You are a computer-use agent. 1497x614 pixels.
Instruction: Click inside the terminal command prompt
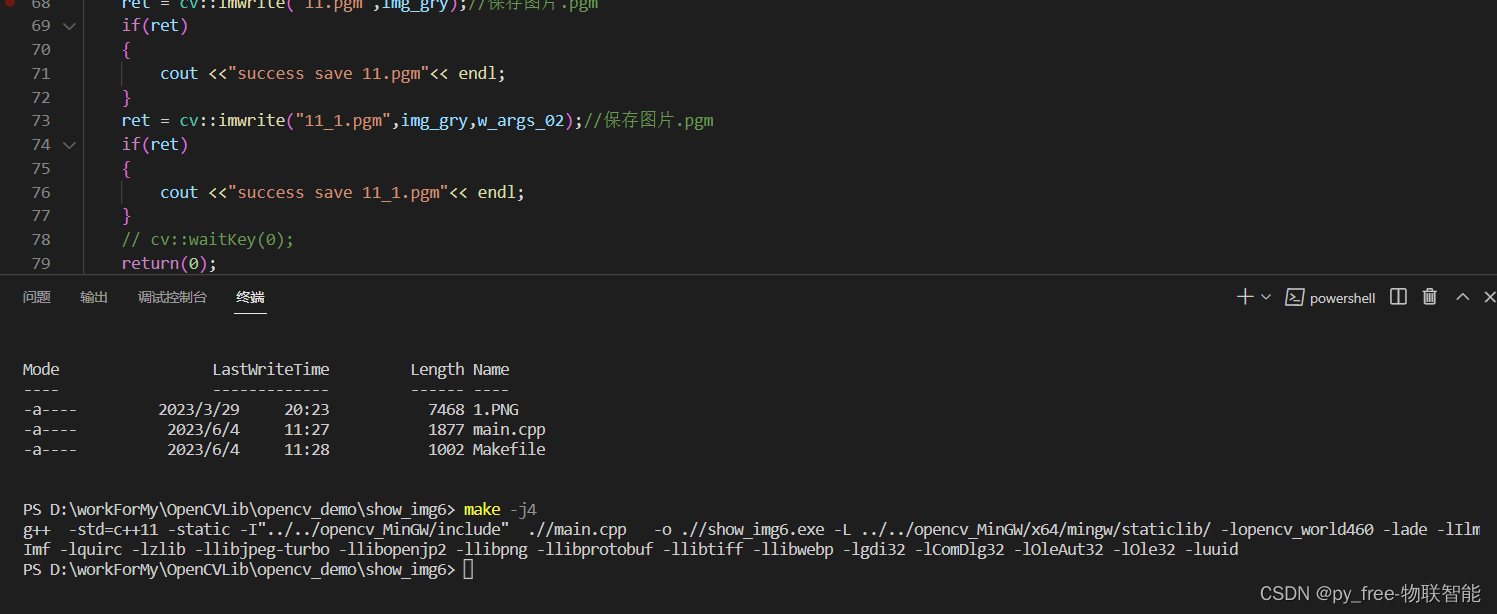pyautogui.click(x=470, y=568)
